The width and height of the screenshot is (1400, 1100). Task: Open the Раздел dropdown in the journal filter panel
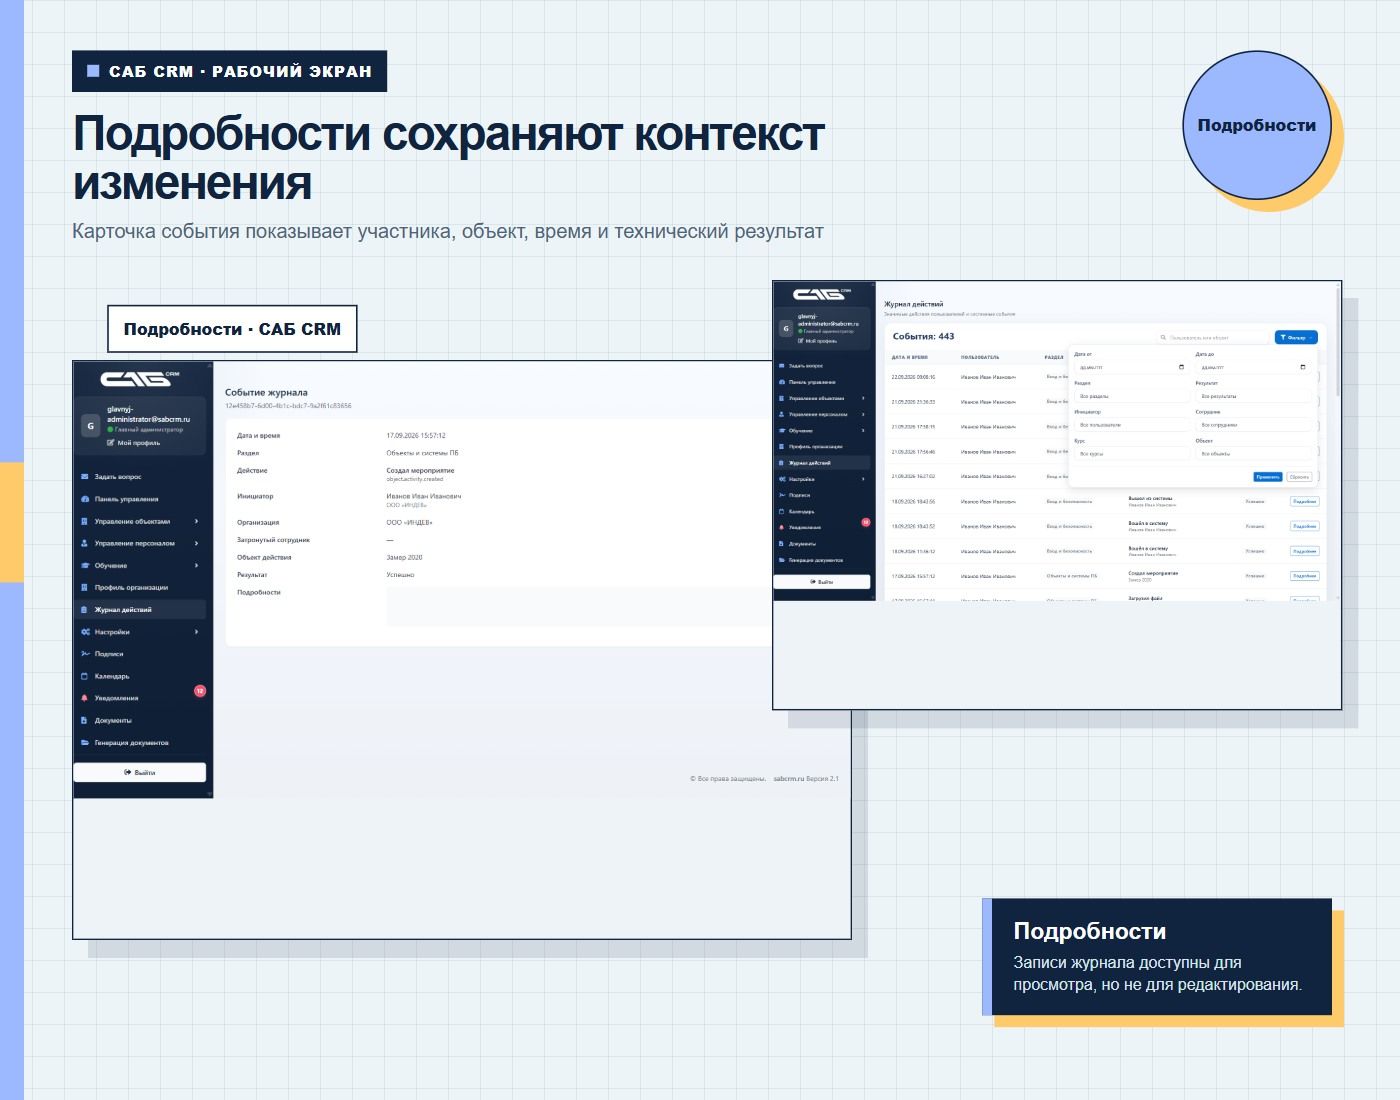[1132, 396]
